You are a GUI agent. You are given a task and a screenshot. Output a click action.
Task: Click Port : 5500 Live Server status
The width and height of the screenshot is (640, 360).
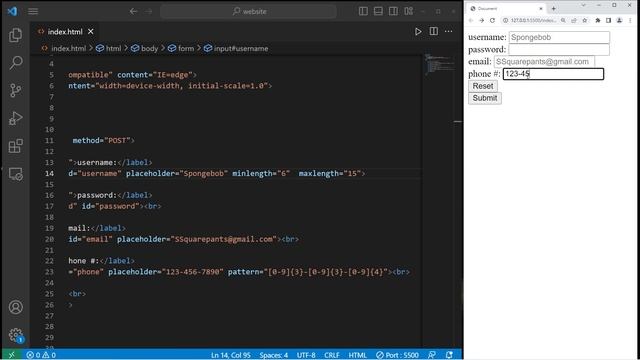tap(397, 355)
